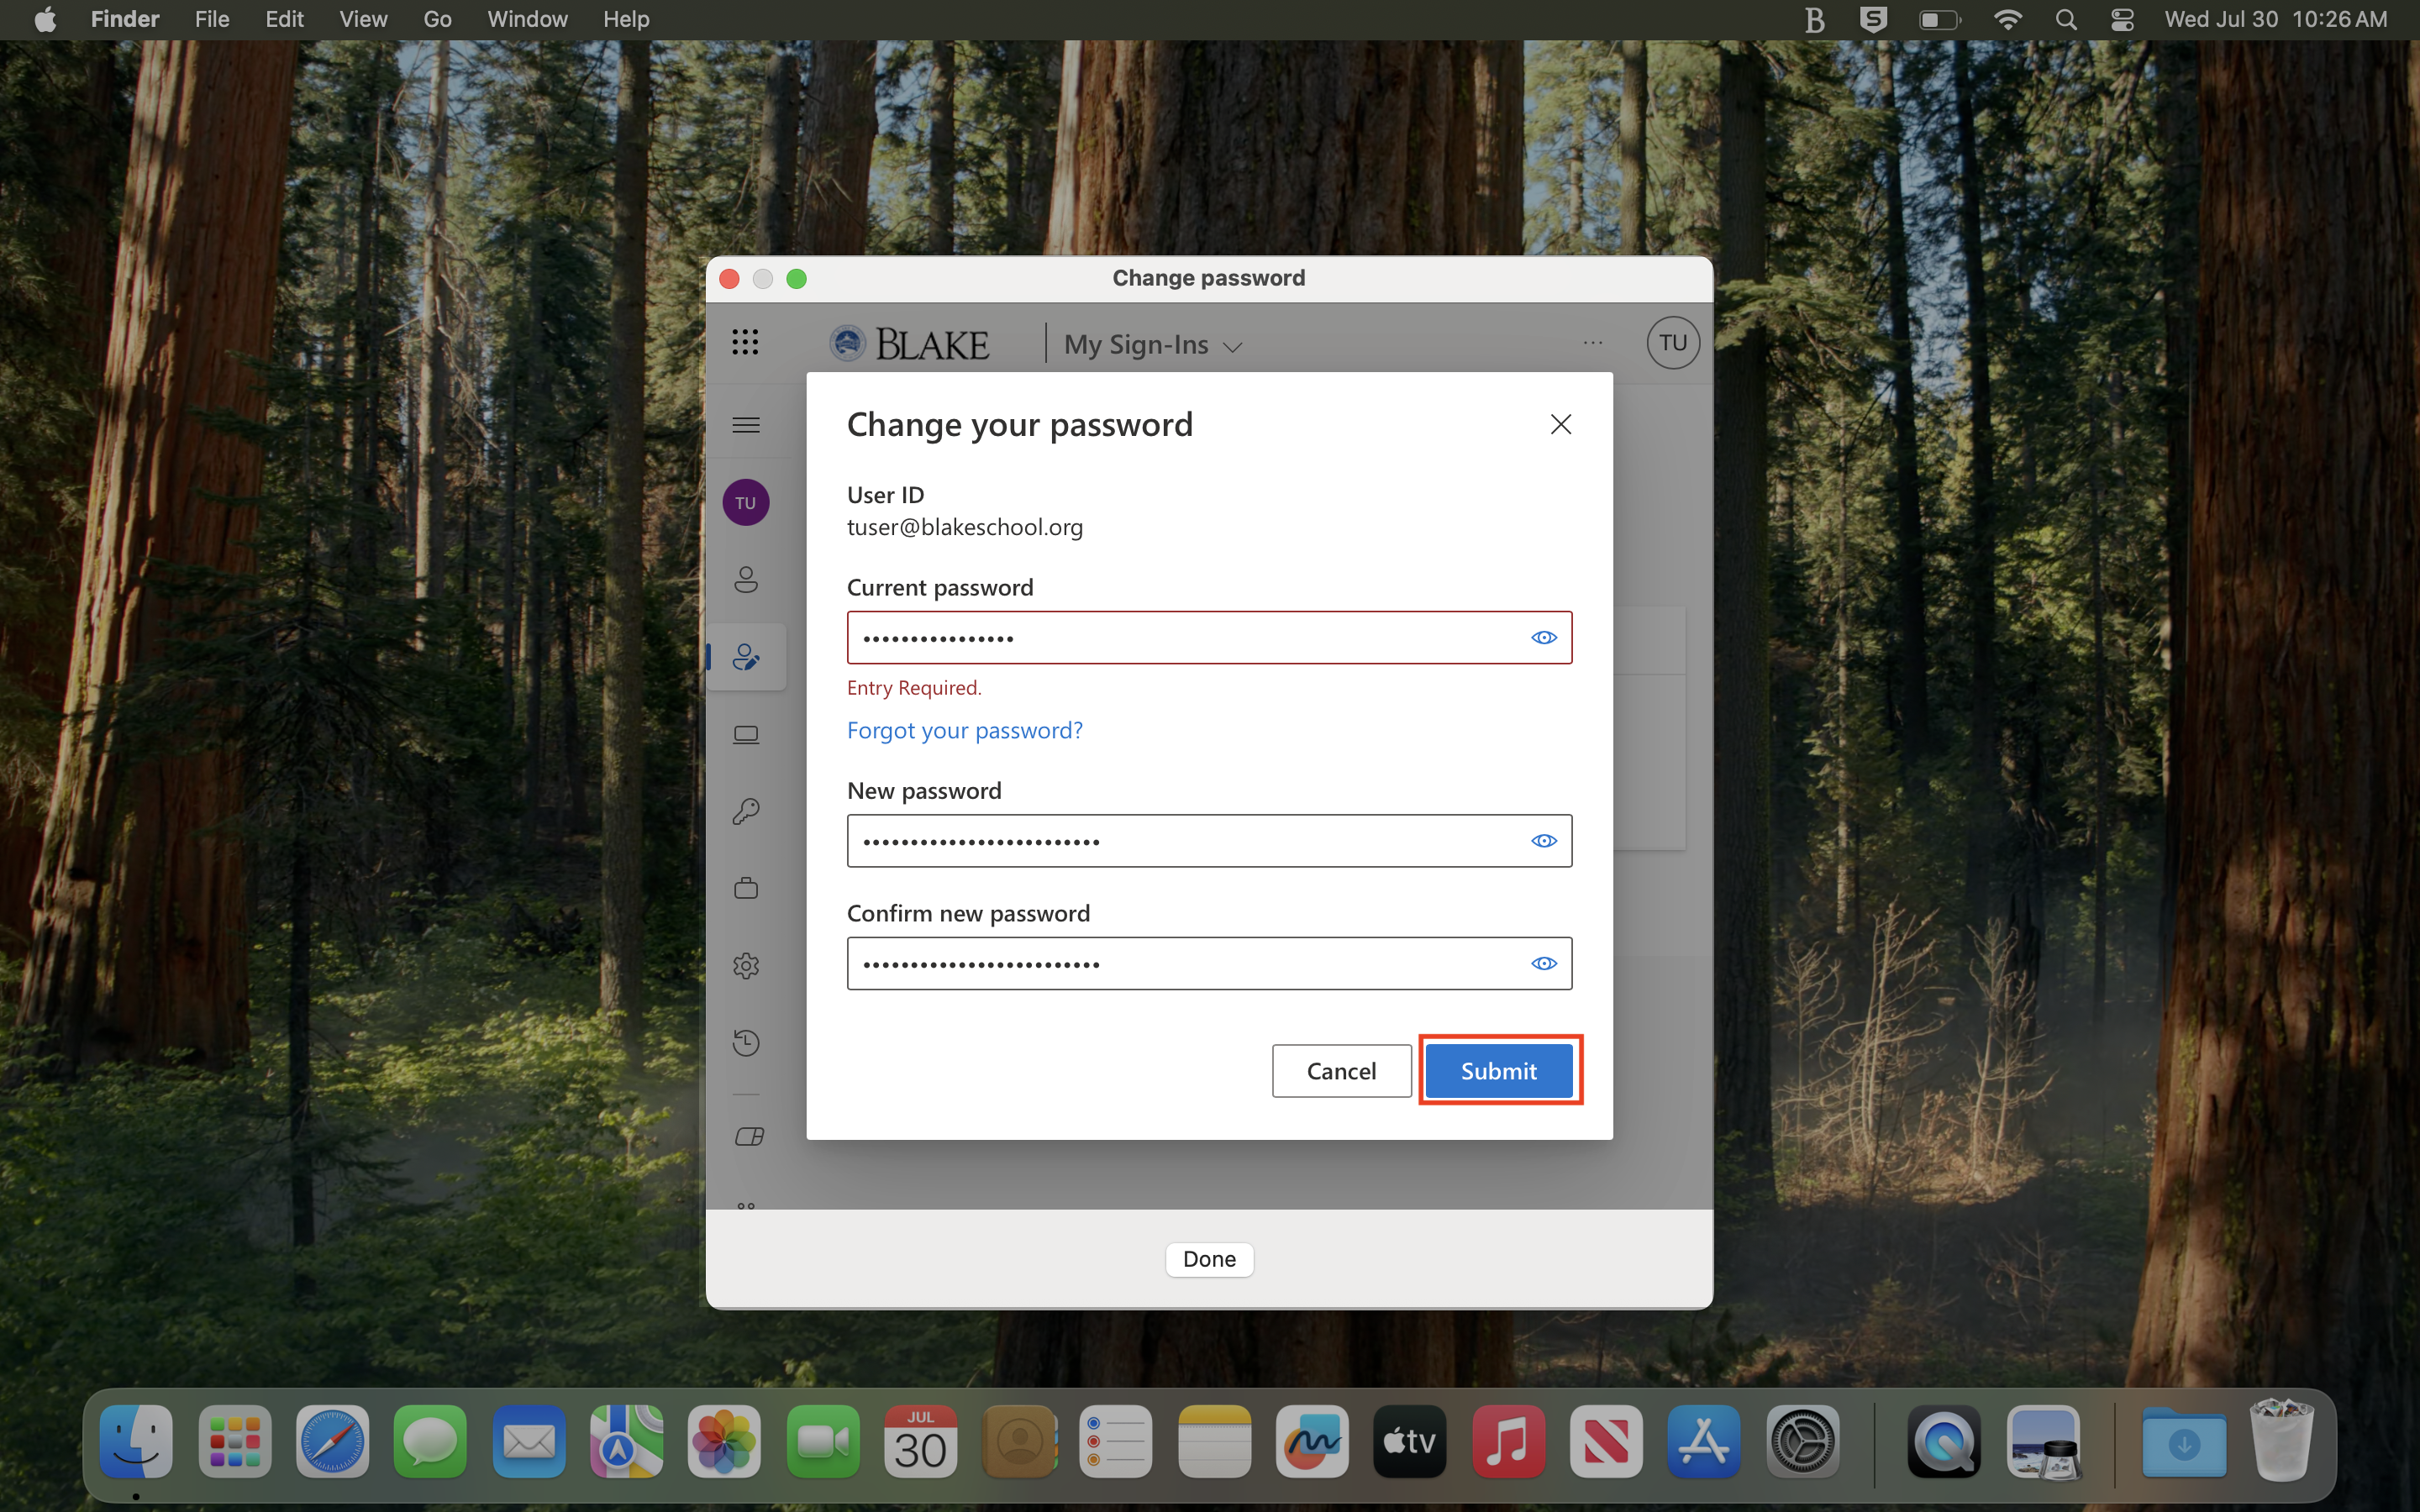This screenshot has height=1512, width=2420.
Task: Open Launchpad from the Dock
Action: click(x=235, y=1441)
